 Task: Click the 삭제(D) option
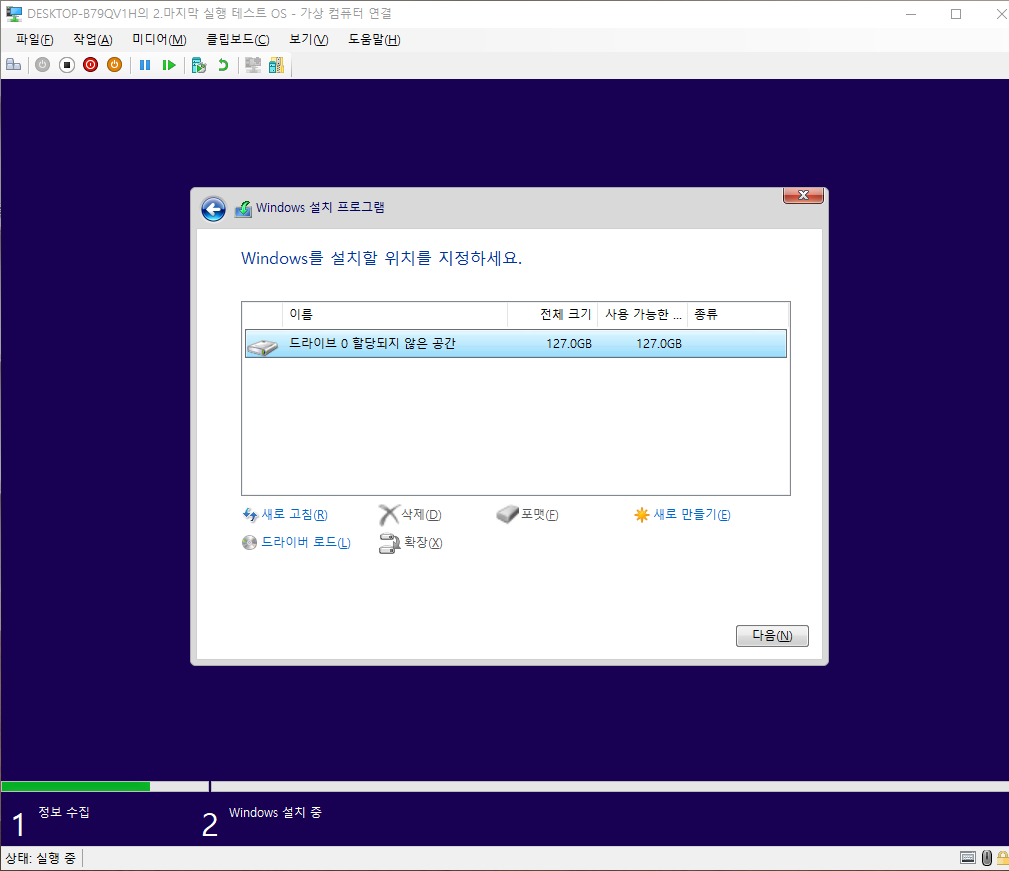point(421,515)
